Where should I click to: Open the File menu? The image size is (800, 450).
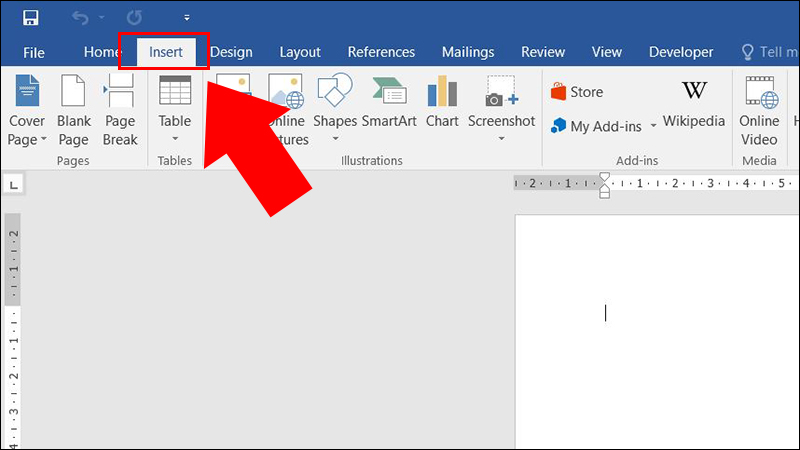pos(34,52)
